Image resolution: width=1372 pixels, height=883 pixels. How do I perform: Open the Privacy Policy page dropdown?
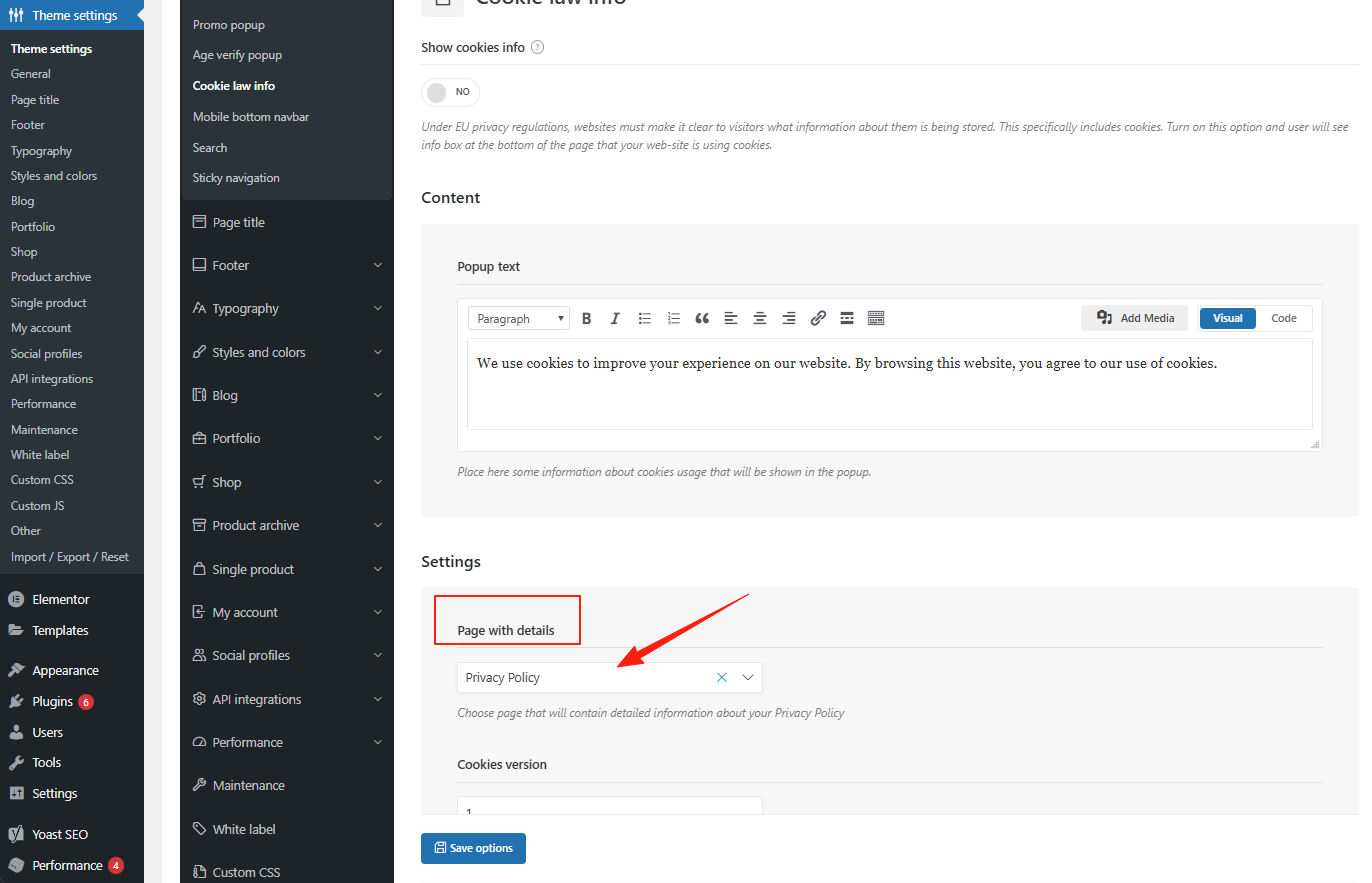pos(747,677)
